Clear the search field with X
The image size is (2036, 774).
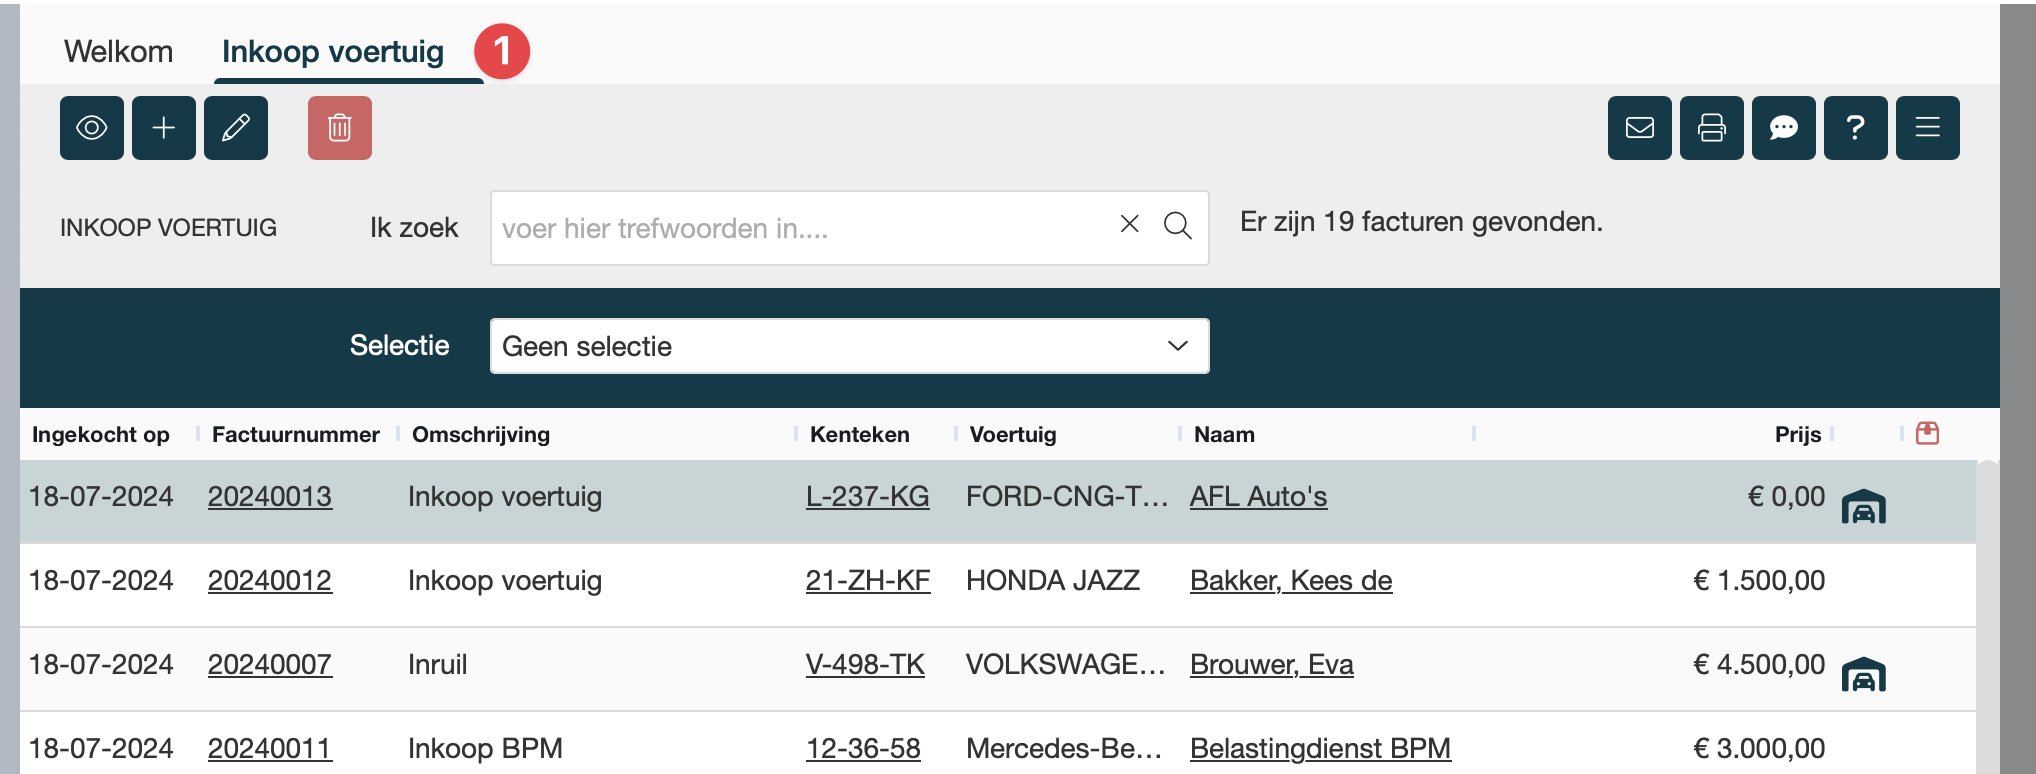pos(1130,224)
